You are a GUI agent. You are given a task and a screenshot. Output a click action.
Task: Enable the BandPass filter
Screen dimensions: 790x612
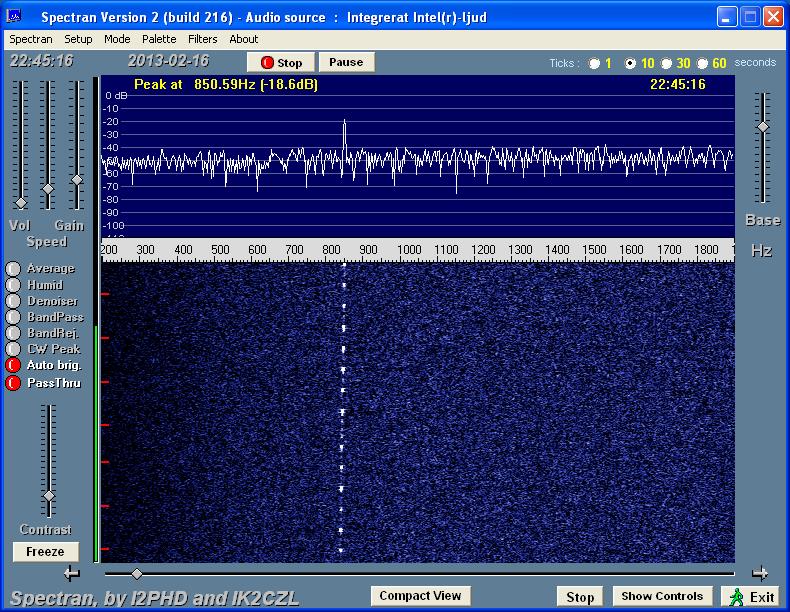13,317
